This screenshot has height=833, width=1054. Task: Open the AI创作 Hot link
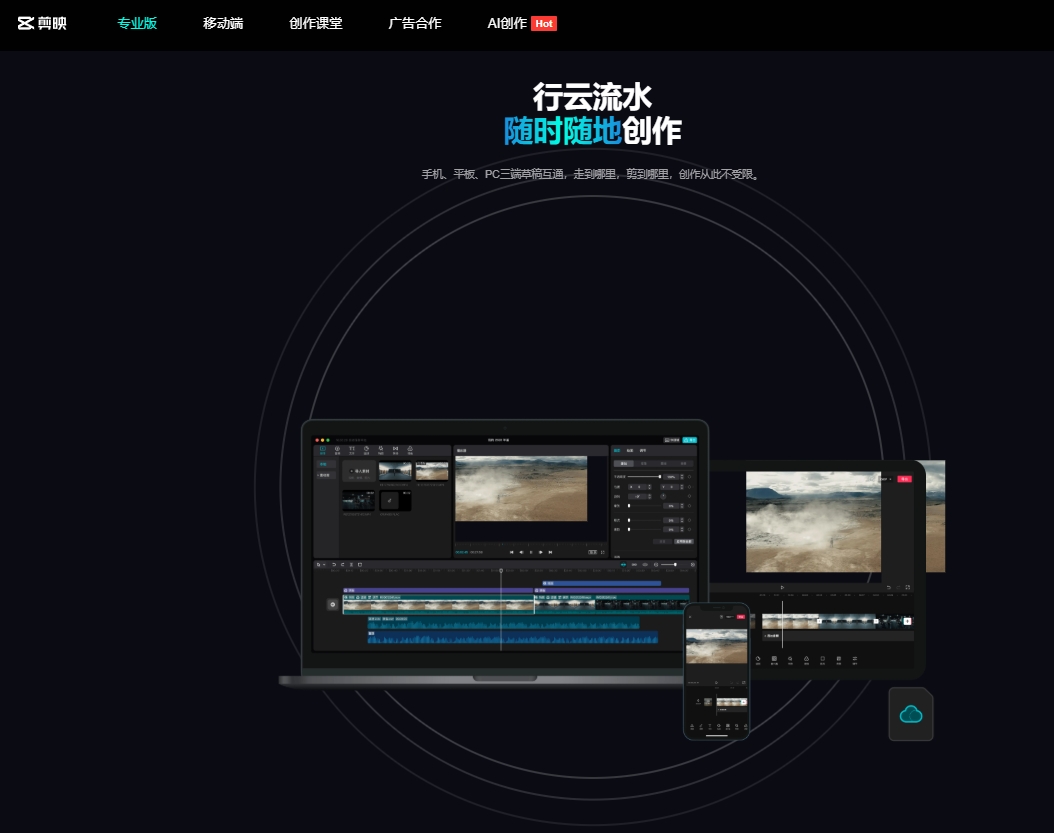tap(508, 23)
